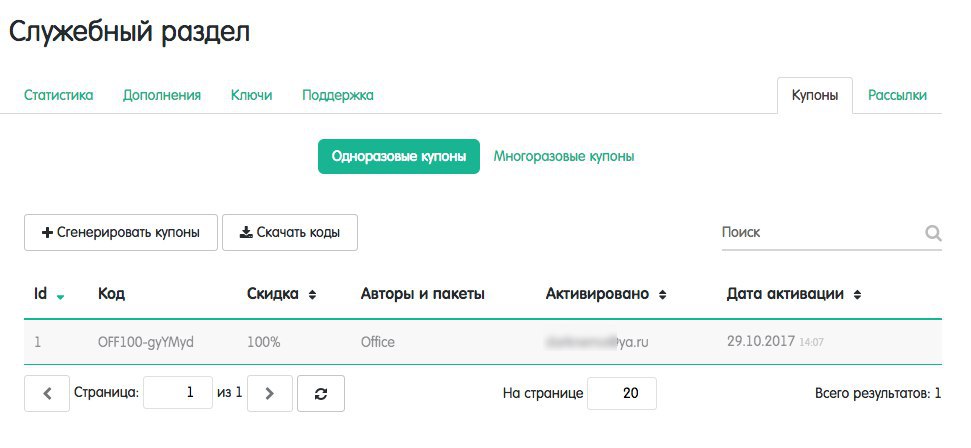
Task: Click Скачать коды button
Action: [x=290, y=233]
